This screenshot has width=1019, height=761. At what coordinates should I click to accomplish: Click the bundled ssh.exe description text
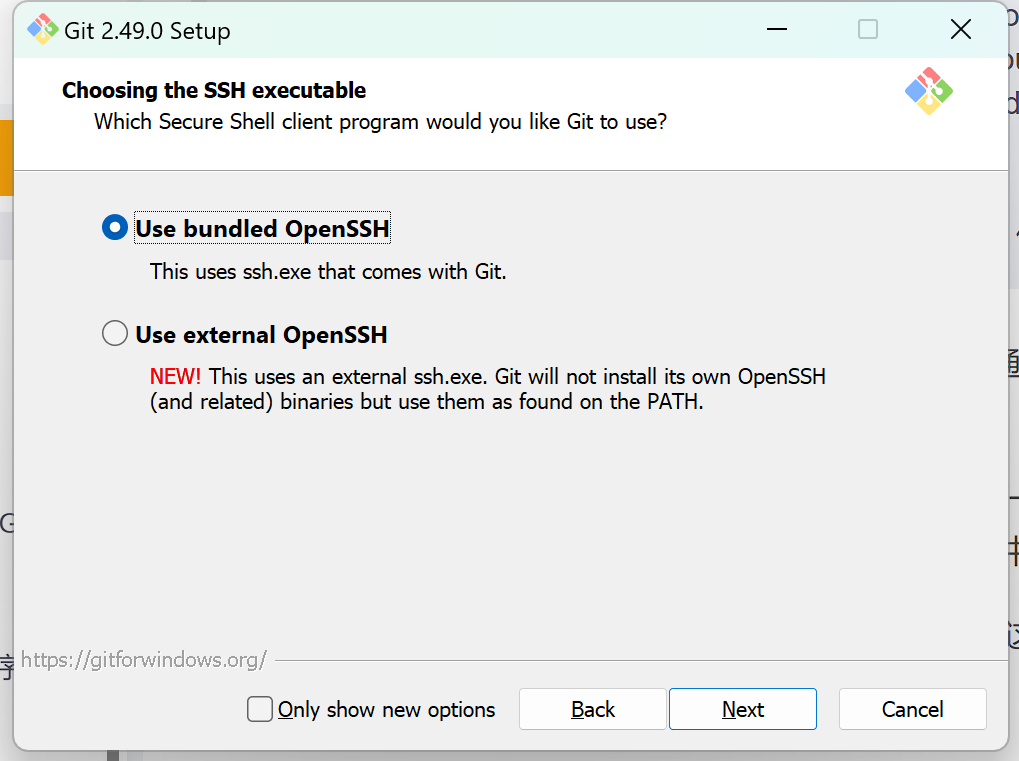(328, 271)
